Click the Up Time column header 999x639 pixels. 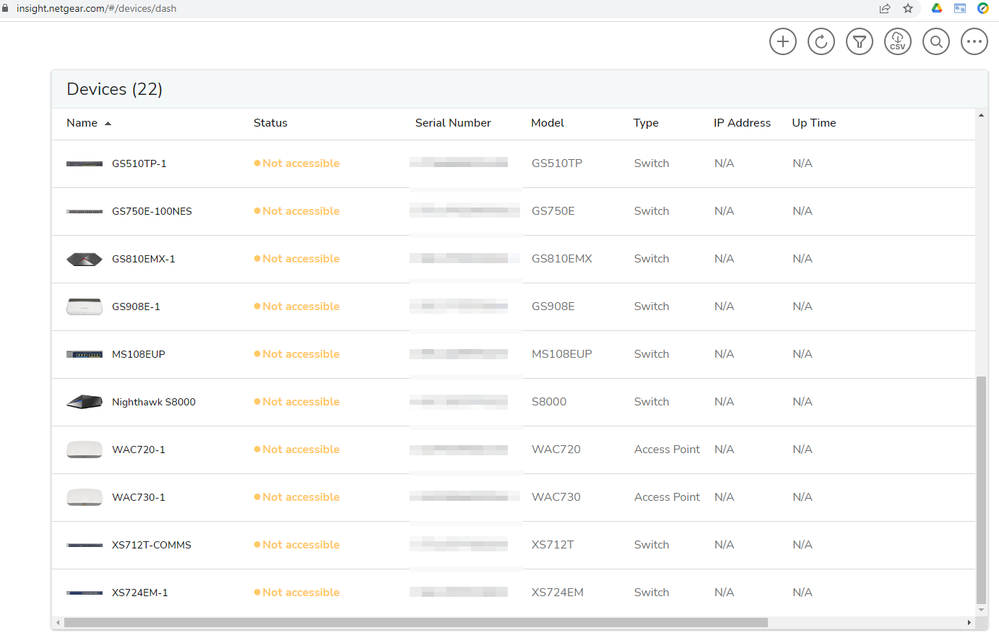(x=813, y=123)
